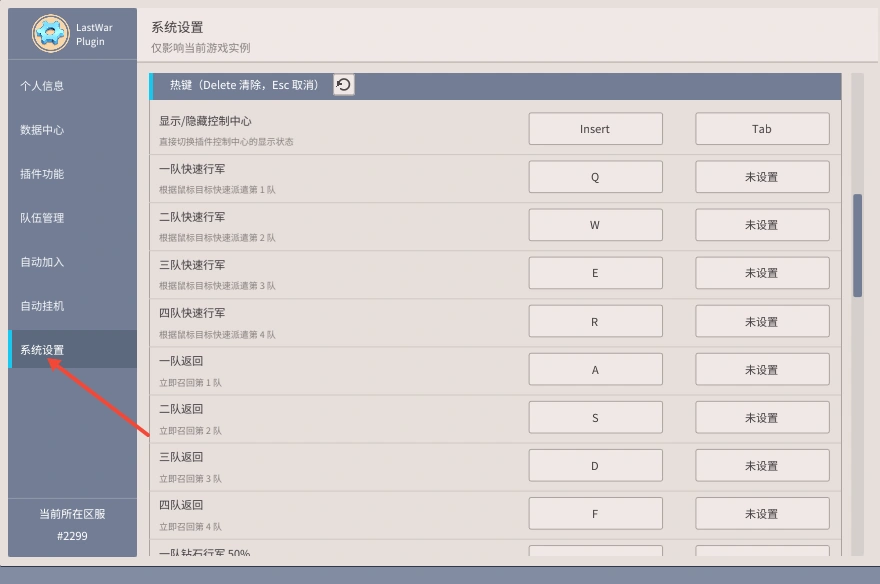Click the 显示/隐藏控制中心 row label
The height and width of the screenshot is (584, 880).
205,121
